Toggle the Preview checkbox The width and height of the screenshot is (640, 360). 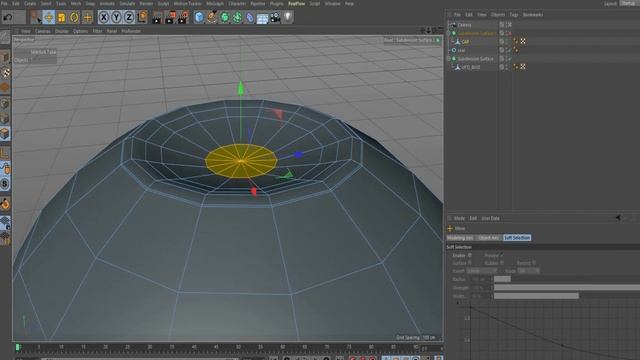click(x=502, y=256)
